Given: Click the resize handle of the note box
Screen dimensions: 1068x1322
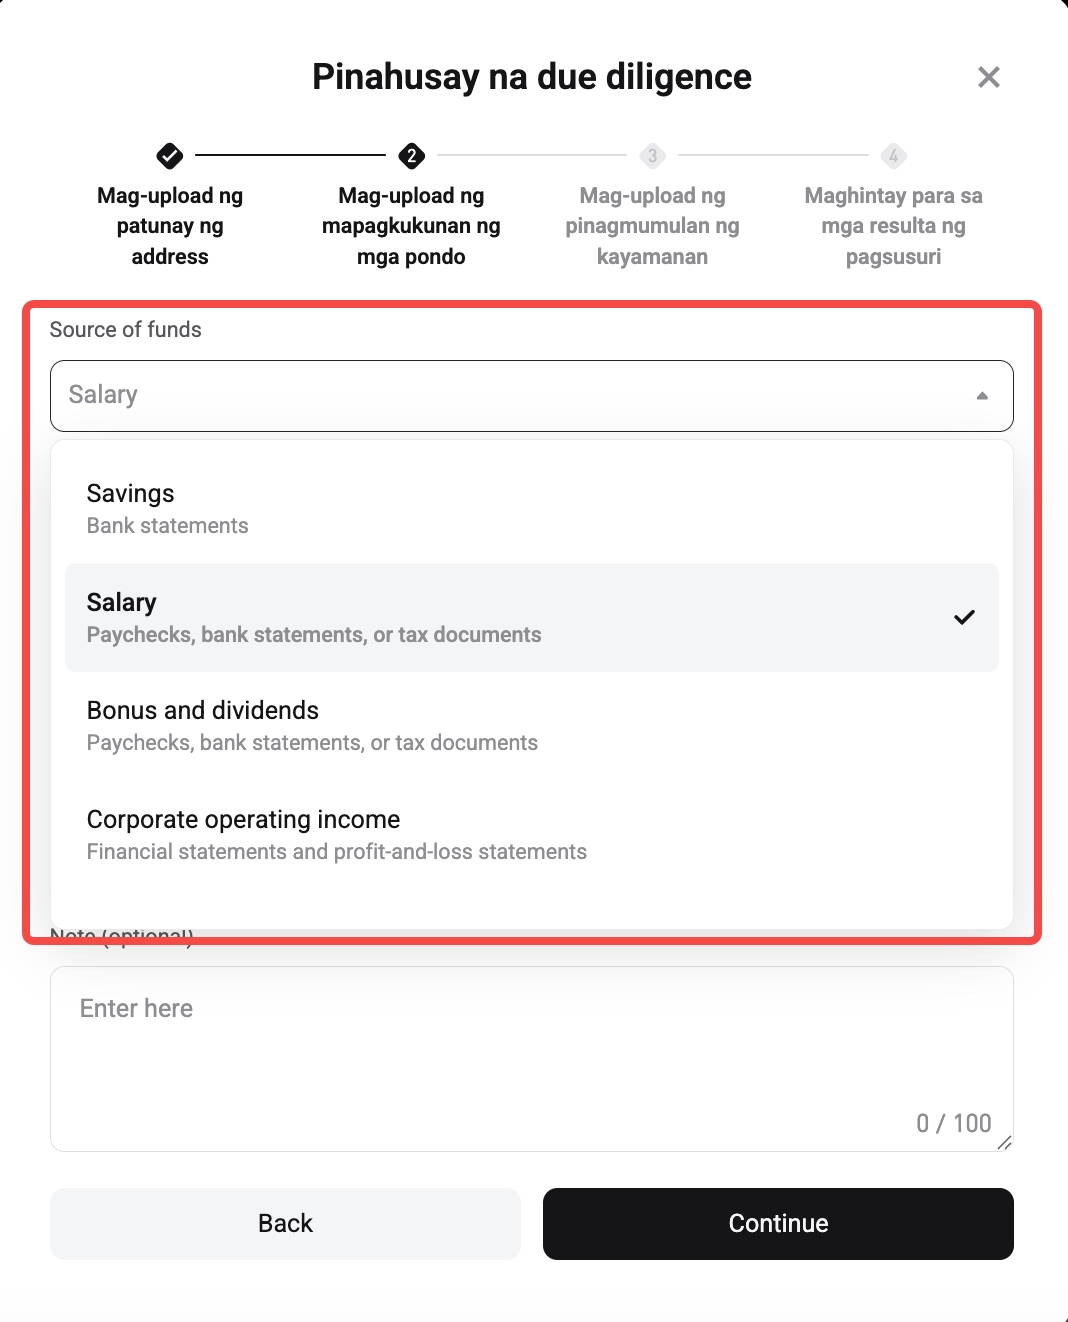Looking at the screenshot, I should pos(1005,1143).
